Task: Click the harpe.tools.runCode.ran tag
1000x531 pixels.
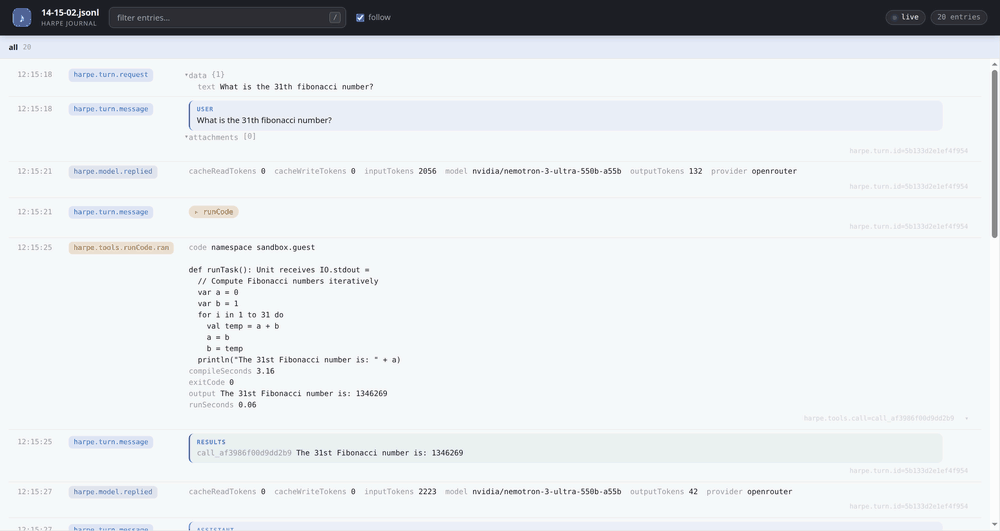Action: click(121, 247)
